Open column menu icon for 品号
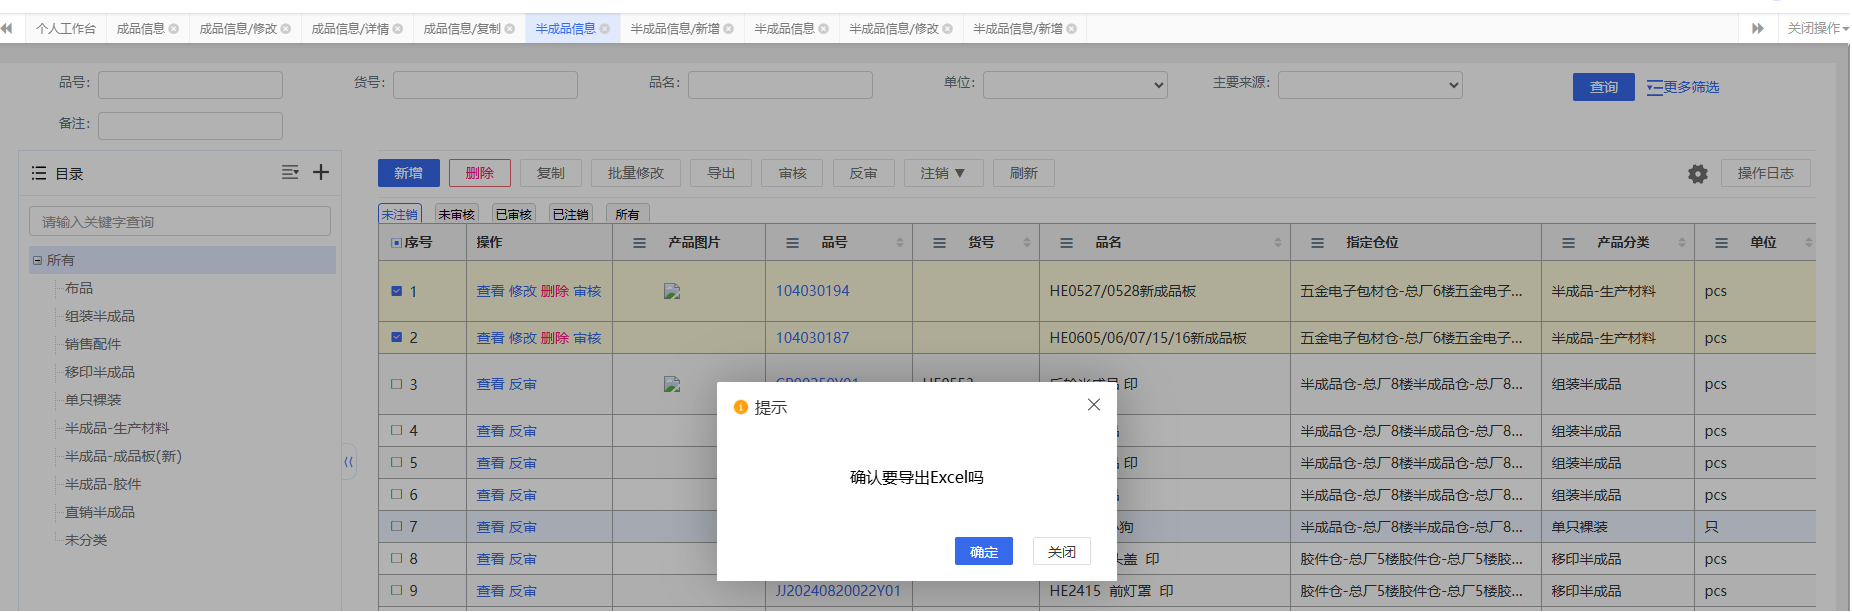This screenshot has width=1852, height=612. coord(793,243)
